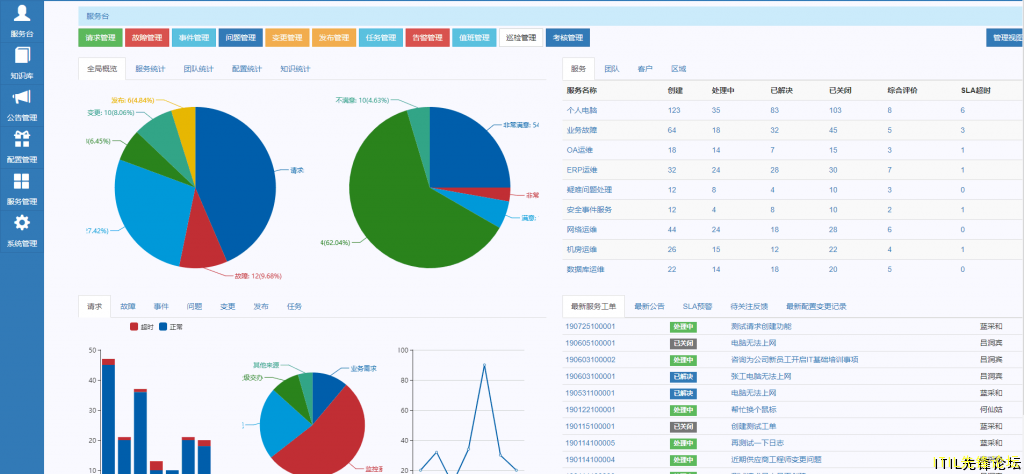The height and width of the screenshot is (474, 1024).
Task: Open the 安全事件服务 service link
Action: (589, 210)
